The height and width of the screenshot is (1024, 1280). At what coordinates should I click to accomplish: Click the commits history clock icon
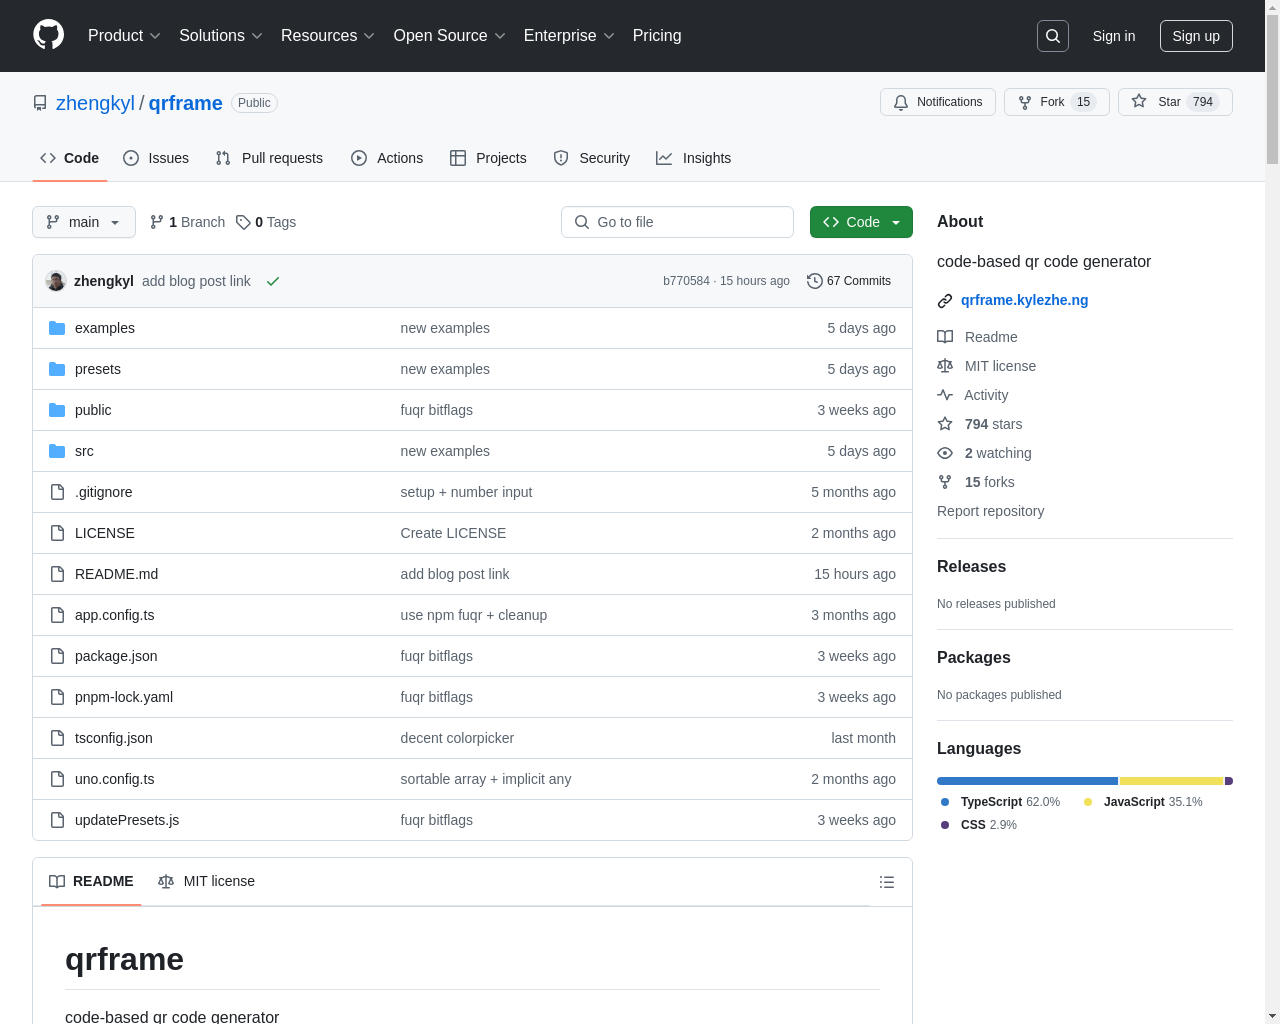pos(815,281)
